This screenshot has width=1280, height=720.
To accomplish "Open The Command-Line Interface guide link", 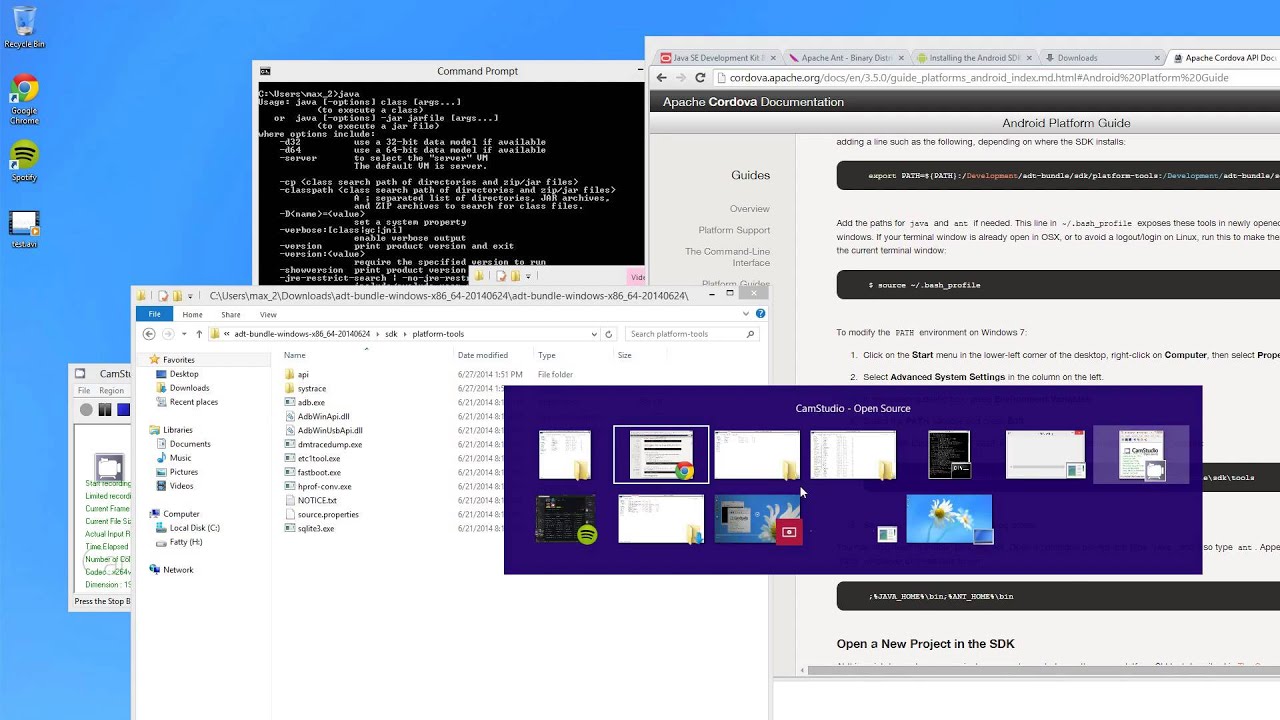I will click(728, 257).
